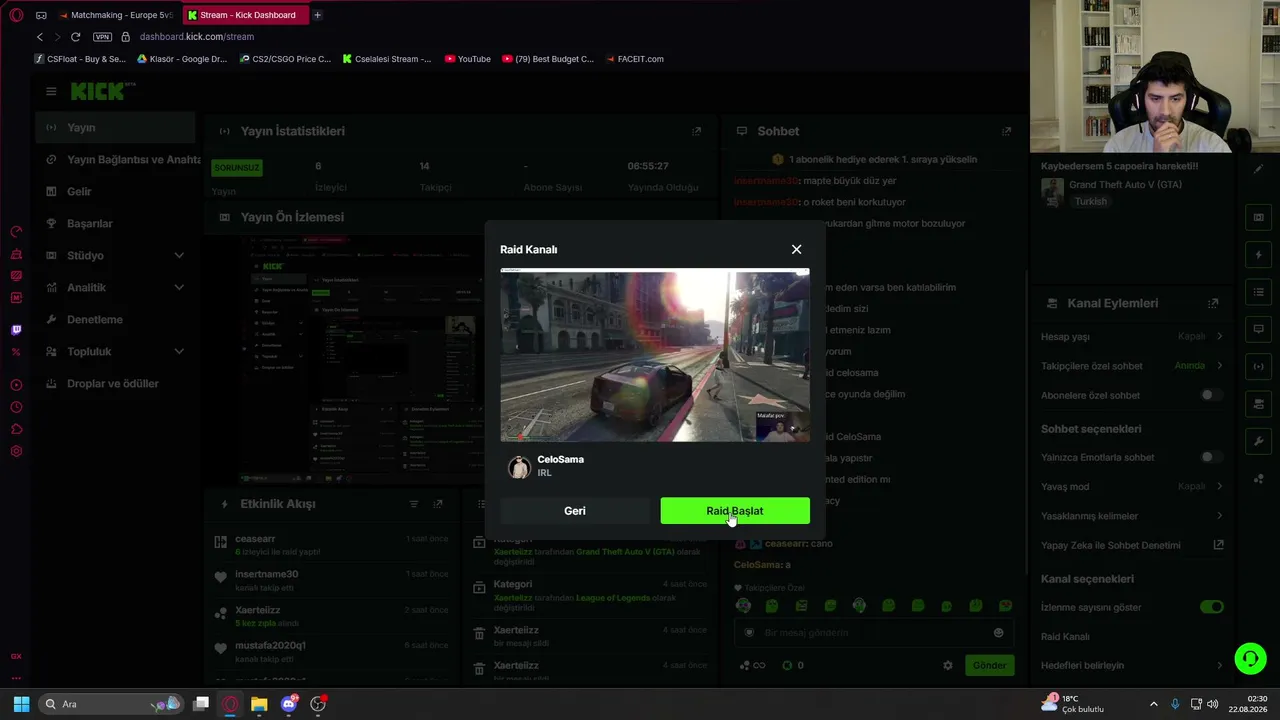Pop out the Sohbet panel
1280x720 pixels.
(x=1007, y=131)
